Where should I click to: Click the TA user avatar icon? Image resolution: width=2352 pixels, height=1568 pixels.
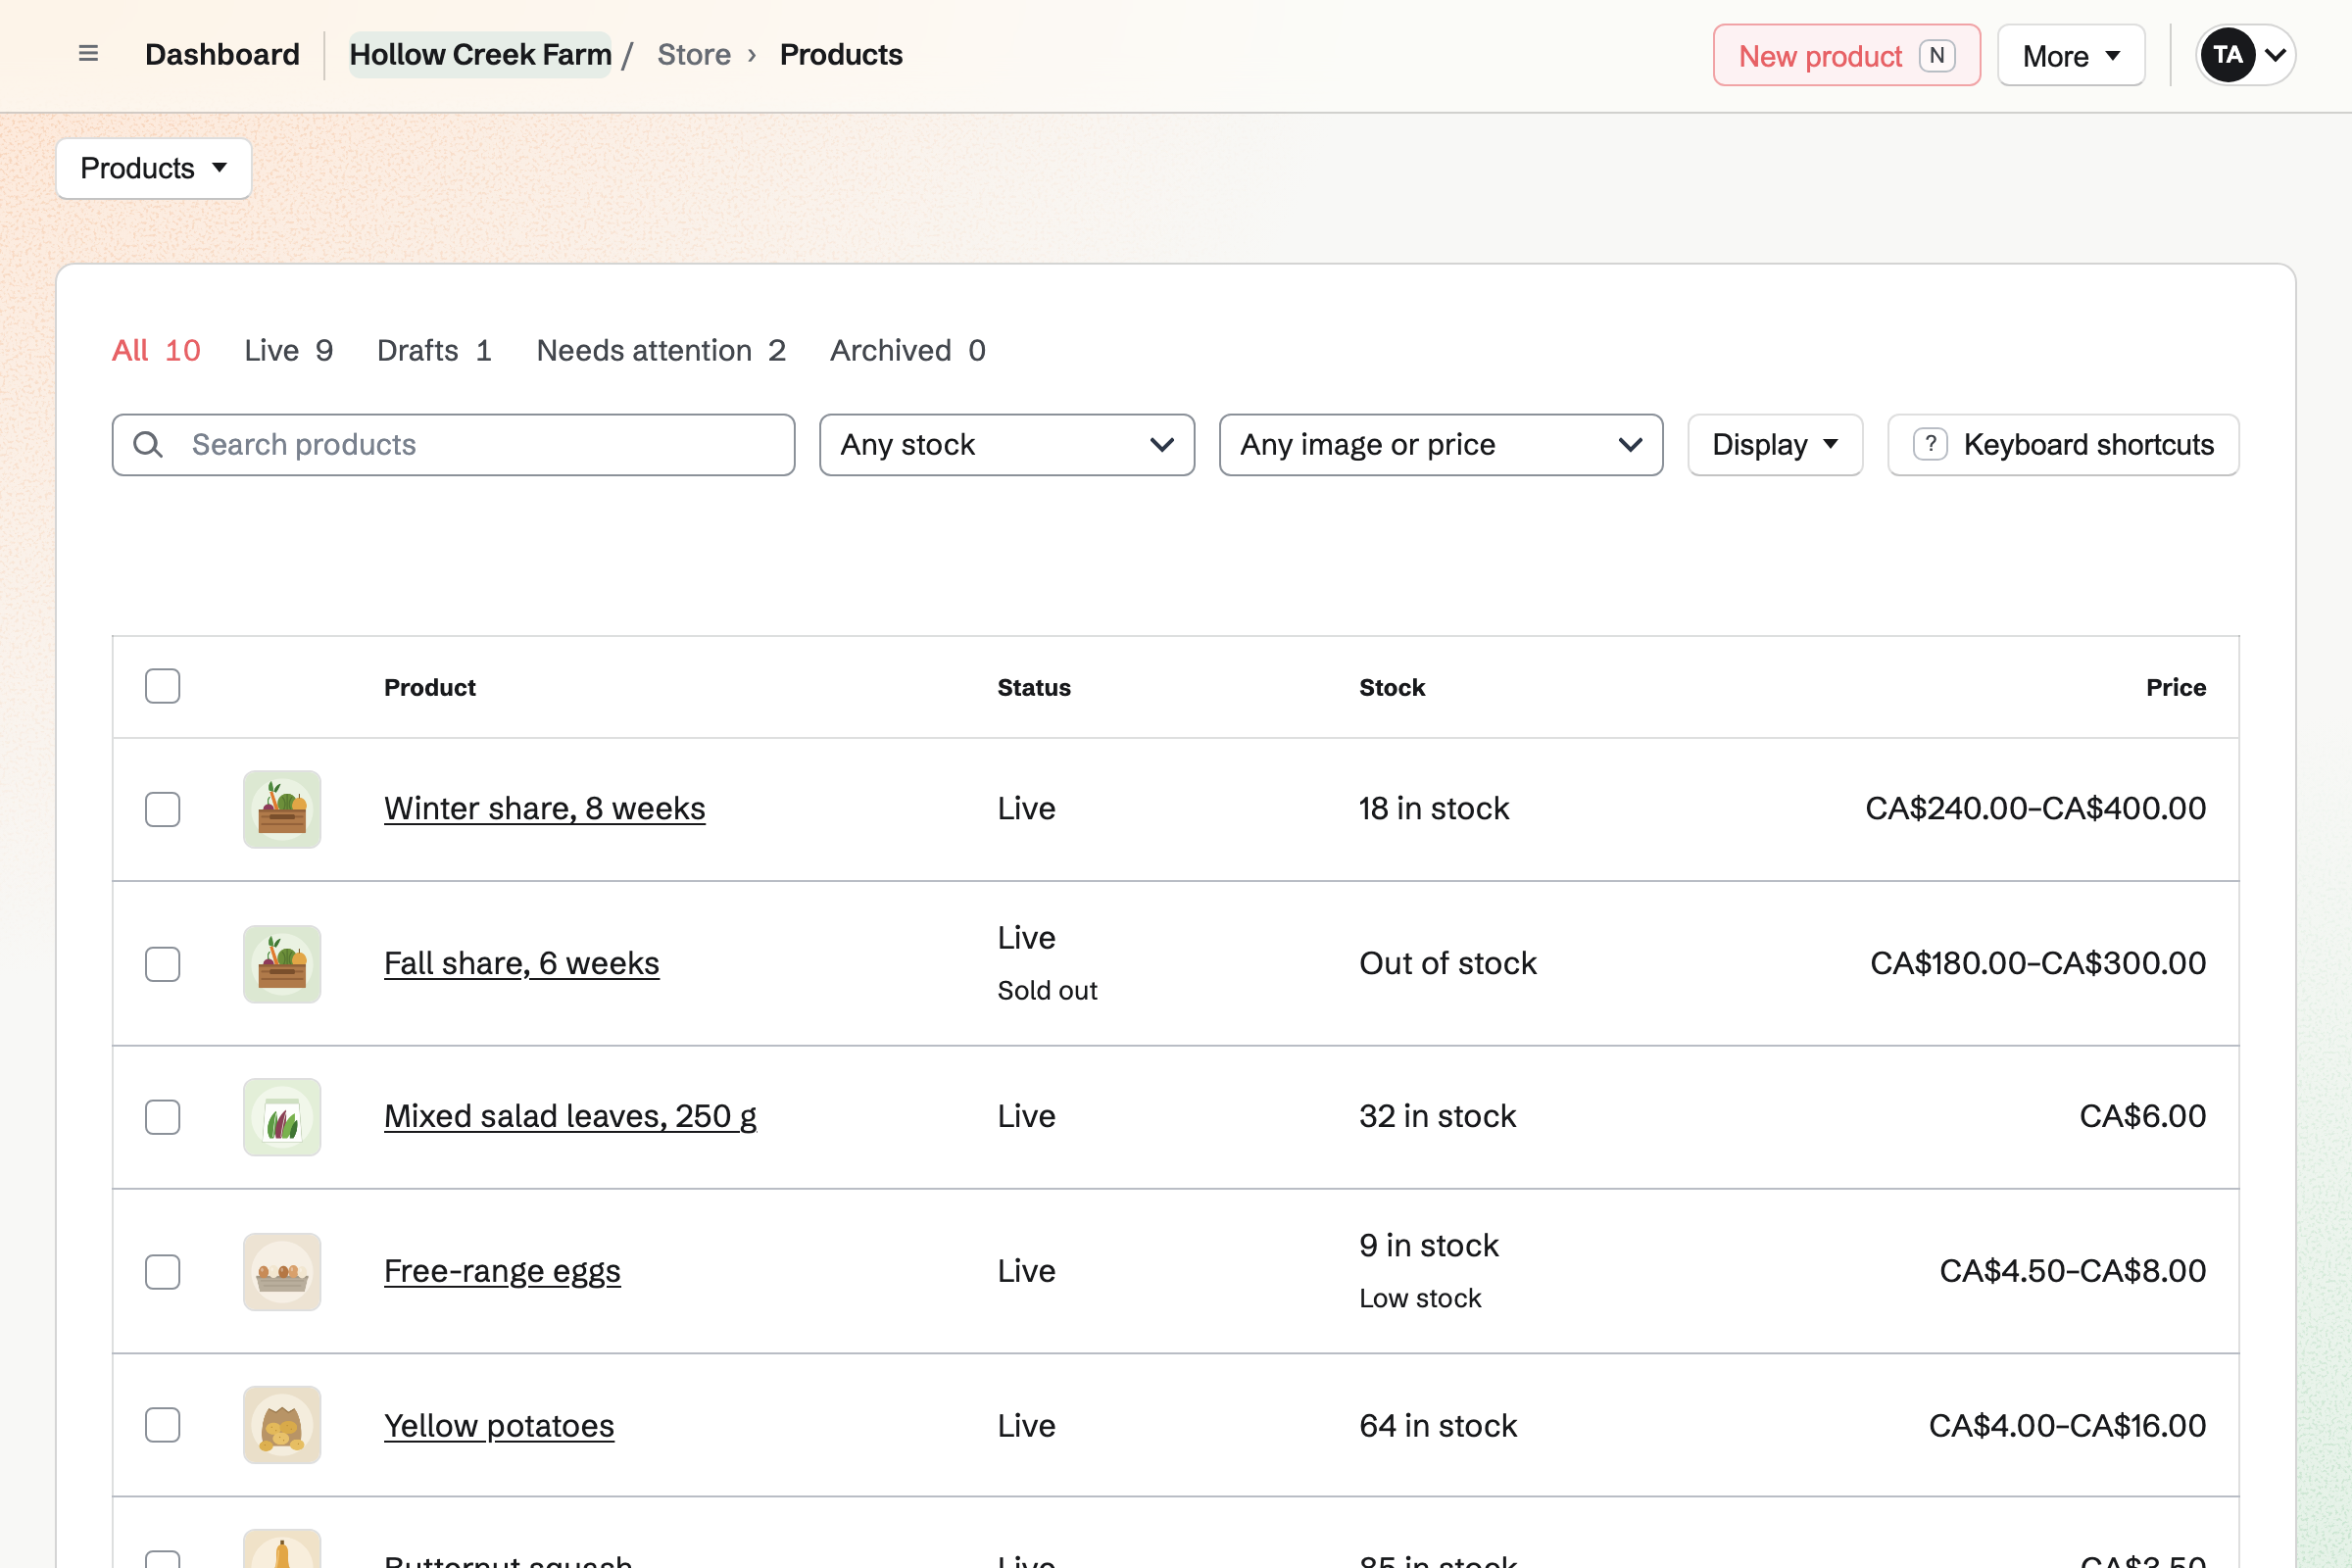[2228, 54]
